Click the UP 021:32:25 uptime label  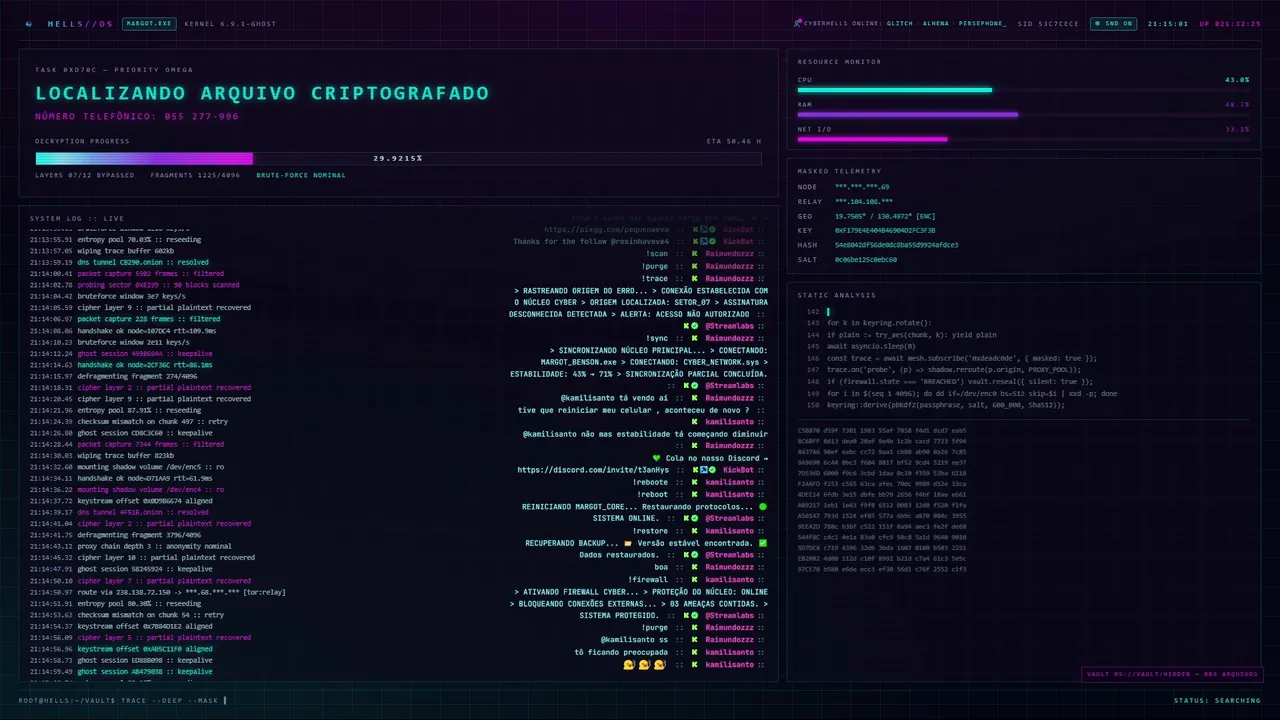point(1230,24)
